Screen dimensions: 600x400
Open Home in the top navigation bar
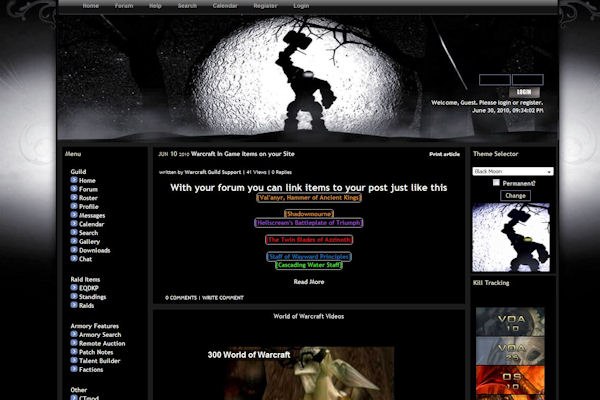pyautogui.click(x=91, y=6)
